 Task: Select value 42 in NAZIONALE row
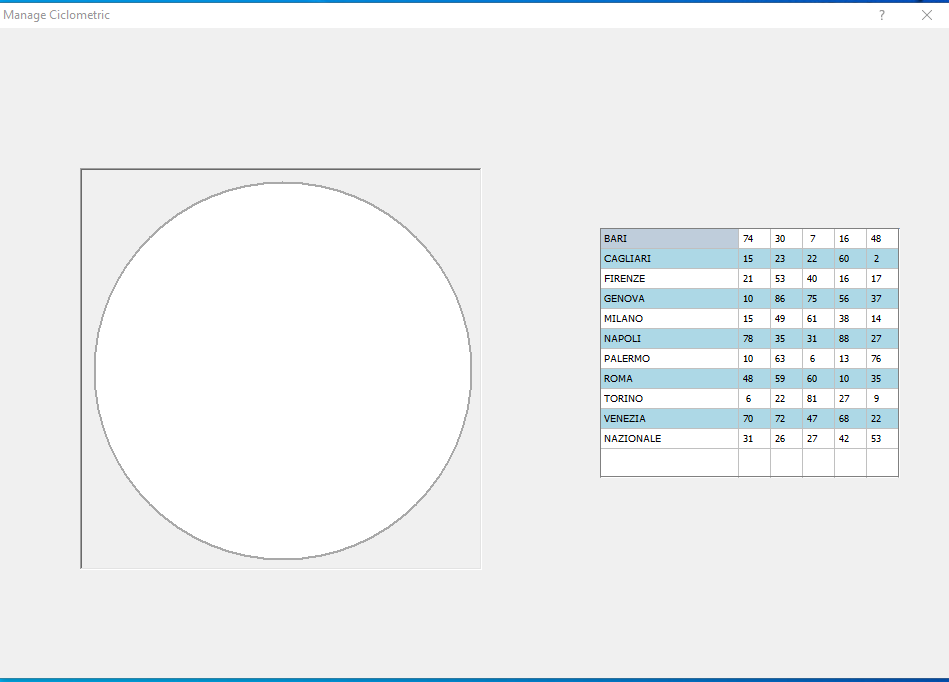pyautogui.click(x=850, y=438)
